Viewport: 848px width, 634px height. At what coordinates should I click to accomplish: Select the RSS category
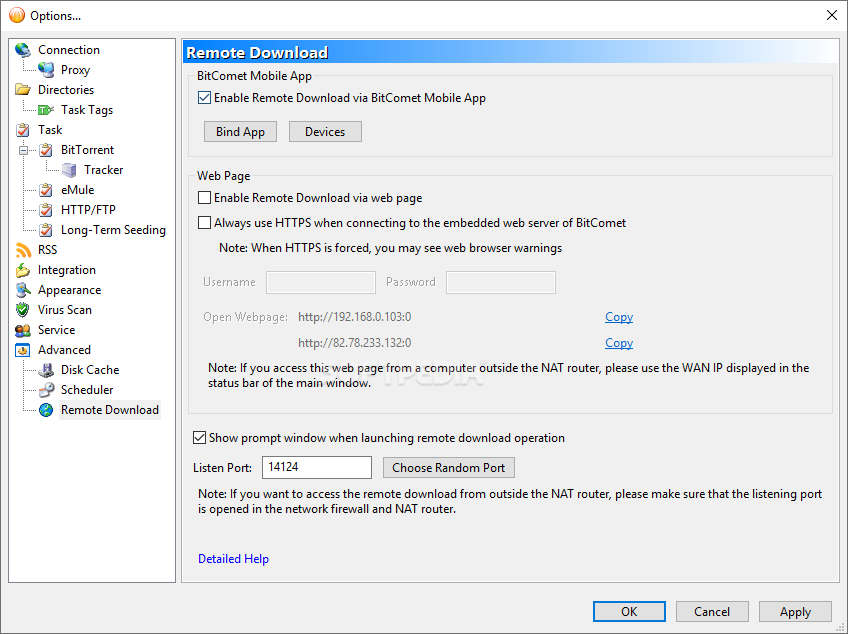click(47, 250)
